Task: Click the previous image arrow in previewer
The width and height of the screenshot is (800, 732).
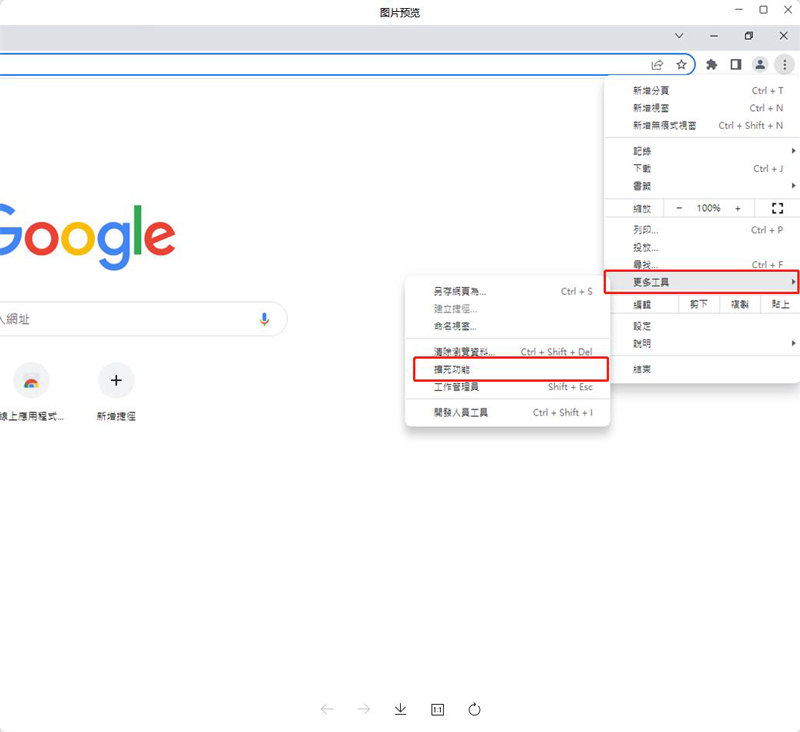Action: [327, 709]
